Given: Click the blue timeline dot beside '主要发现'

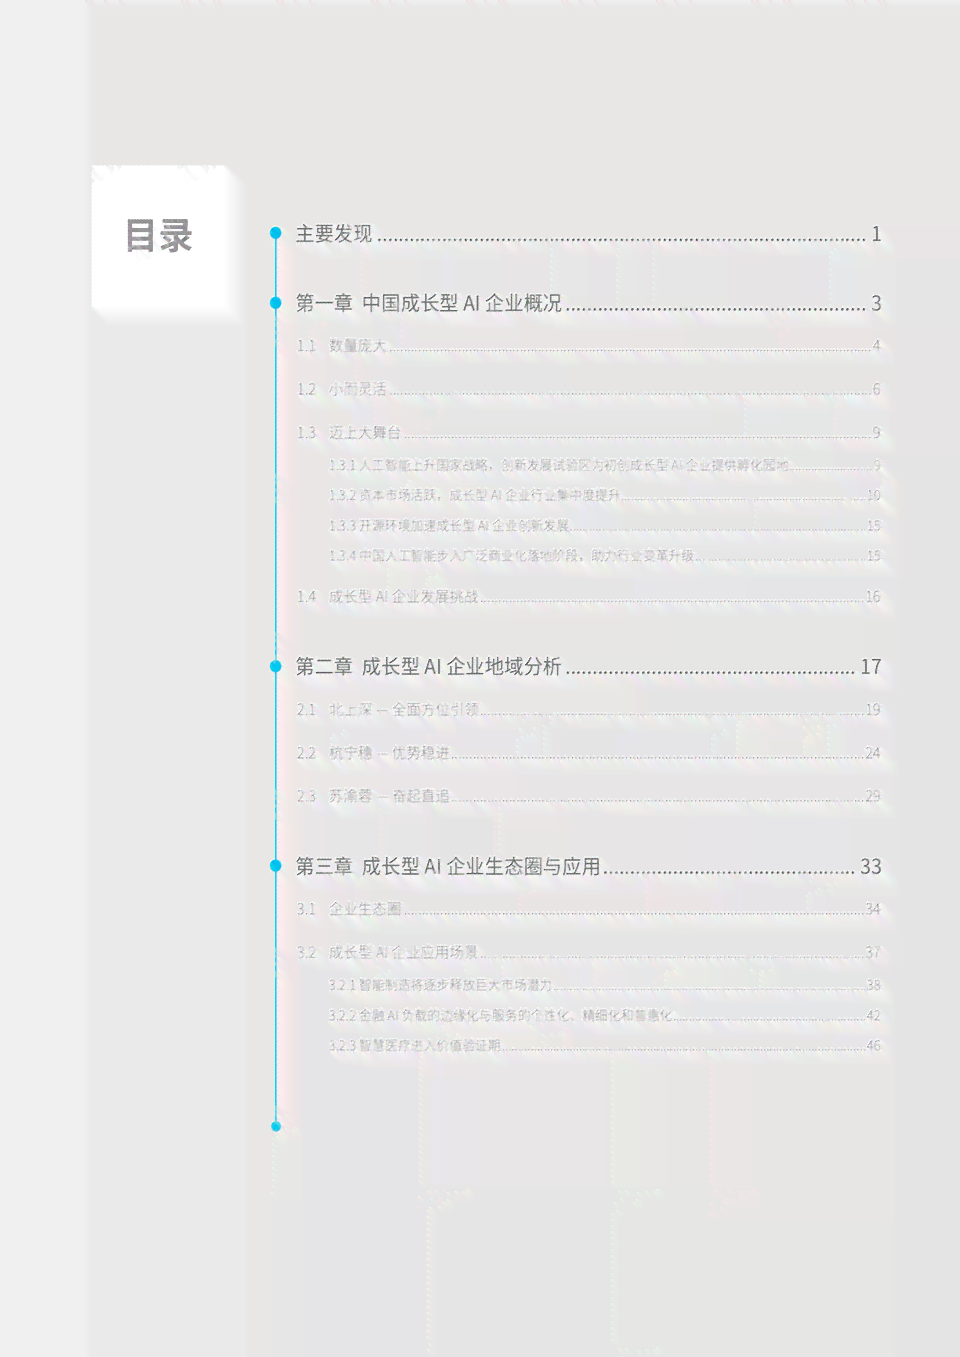Looking at the screenshot, I should coord(276,233).
